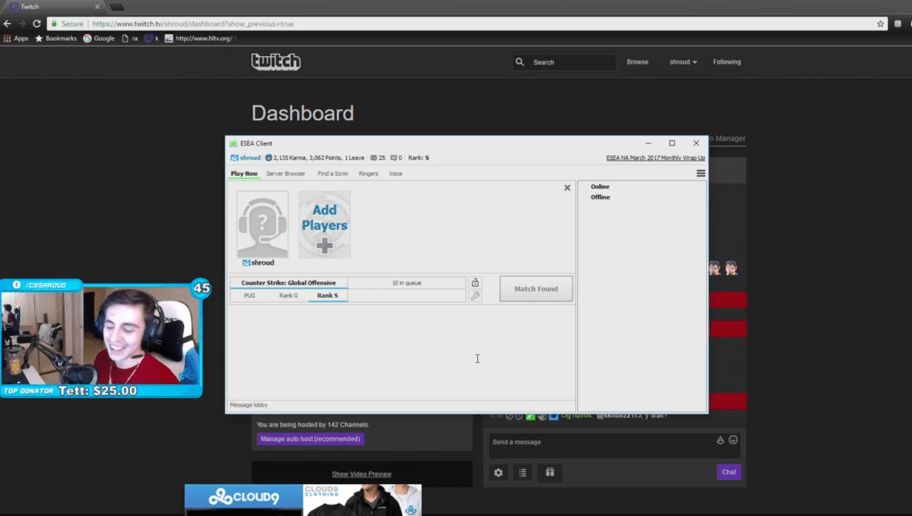This screenshot has height=516, width=912.
Task: Open the Ringers tab
Action: point(368,173)
